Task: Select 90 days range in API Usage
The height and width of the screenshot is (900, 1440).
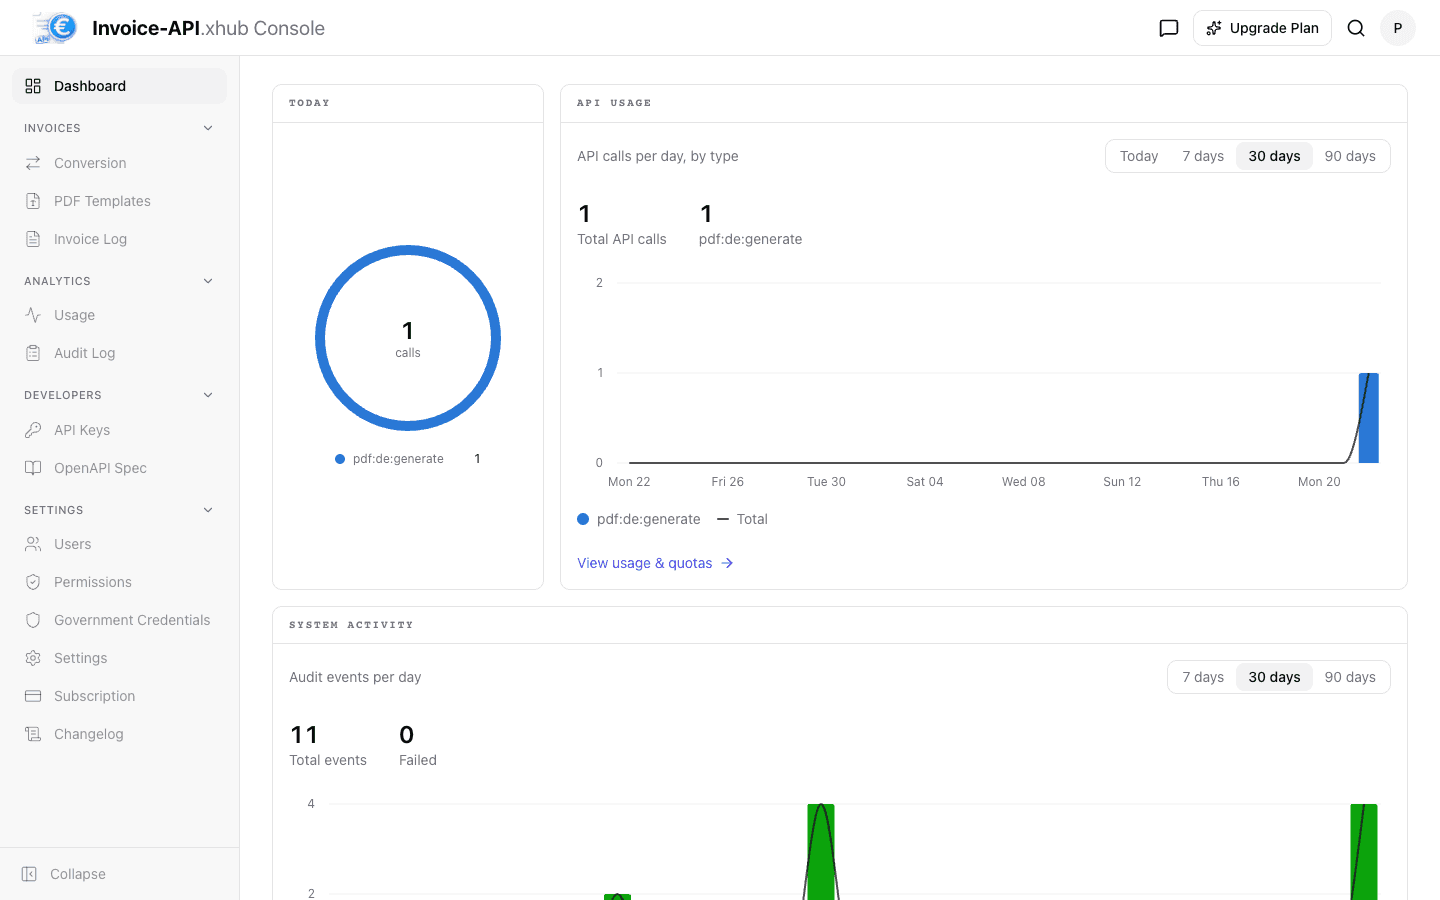Action: coord(1350,156)
